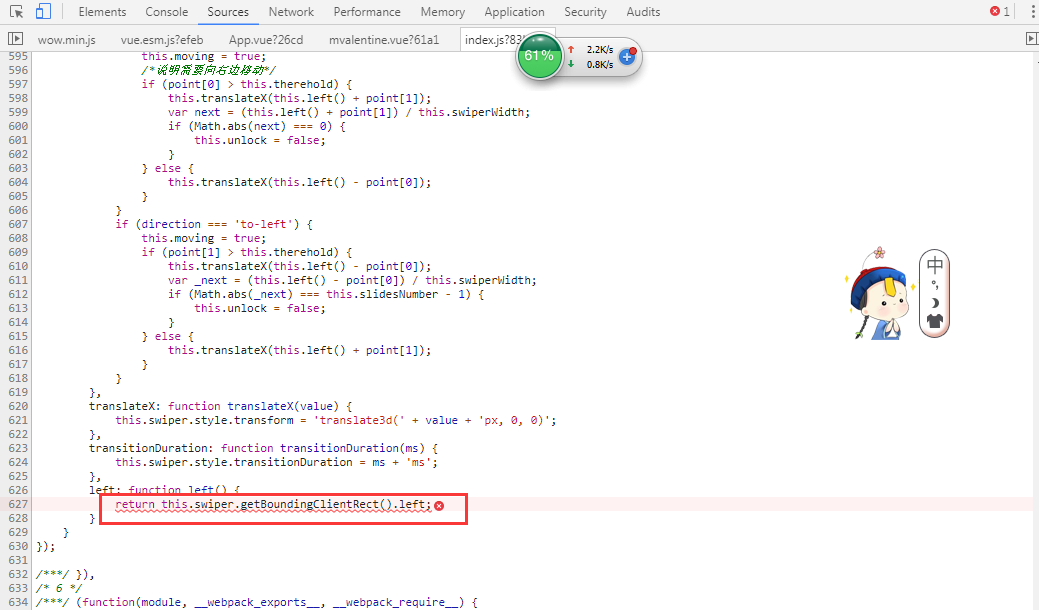This screenshot has height=610, width=1039.
Task: Open the IME skin shirt icon
Action: tap(934, 321)
